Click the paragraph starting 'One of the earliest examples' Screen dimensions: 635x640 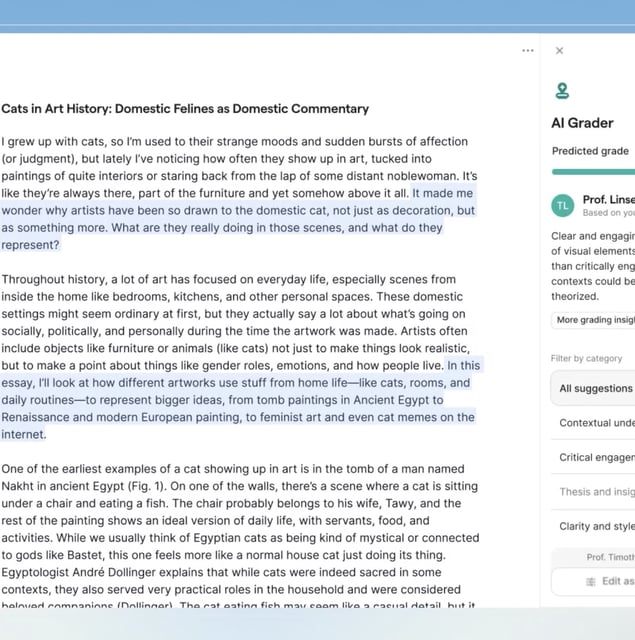240,537
